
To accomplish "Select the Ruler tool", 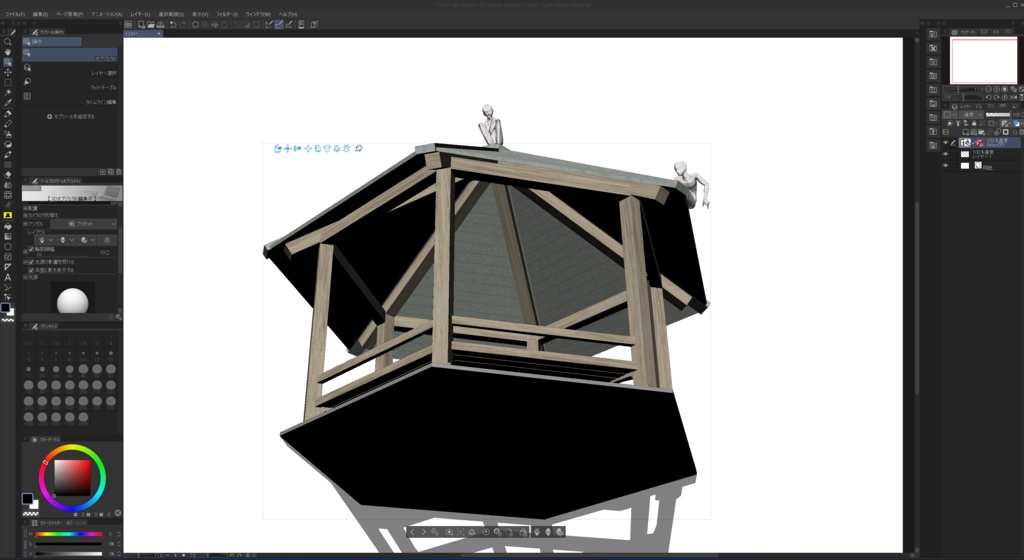I will click(8, 267).
